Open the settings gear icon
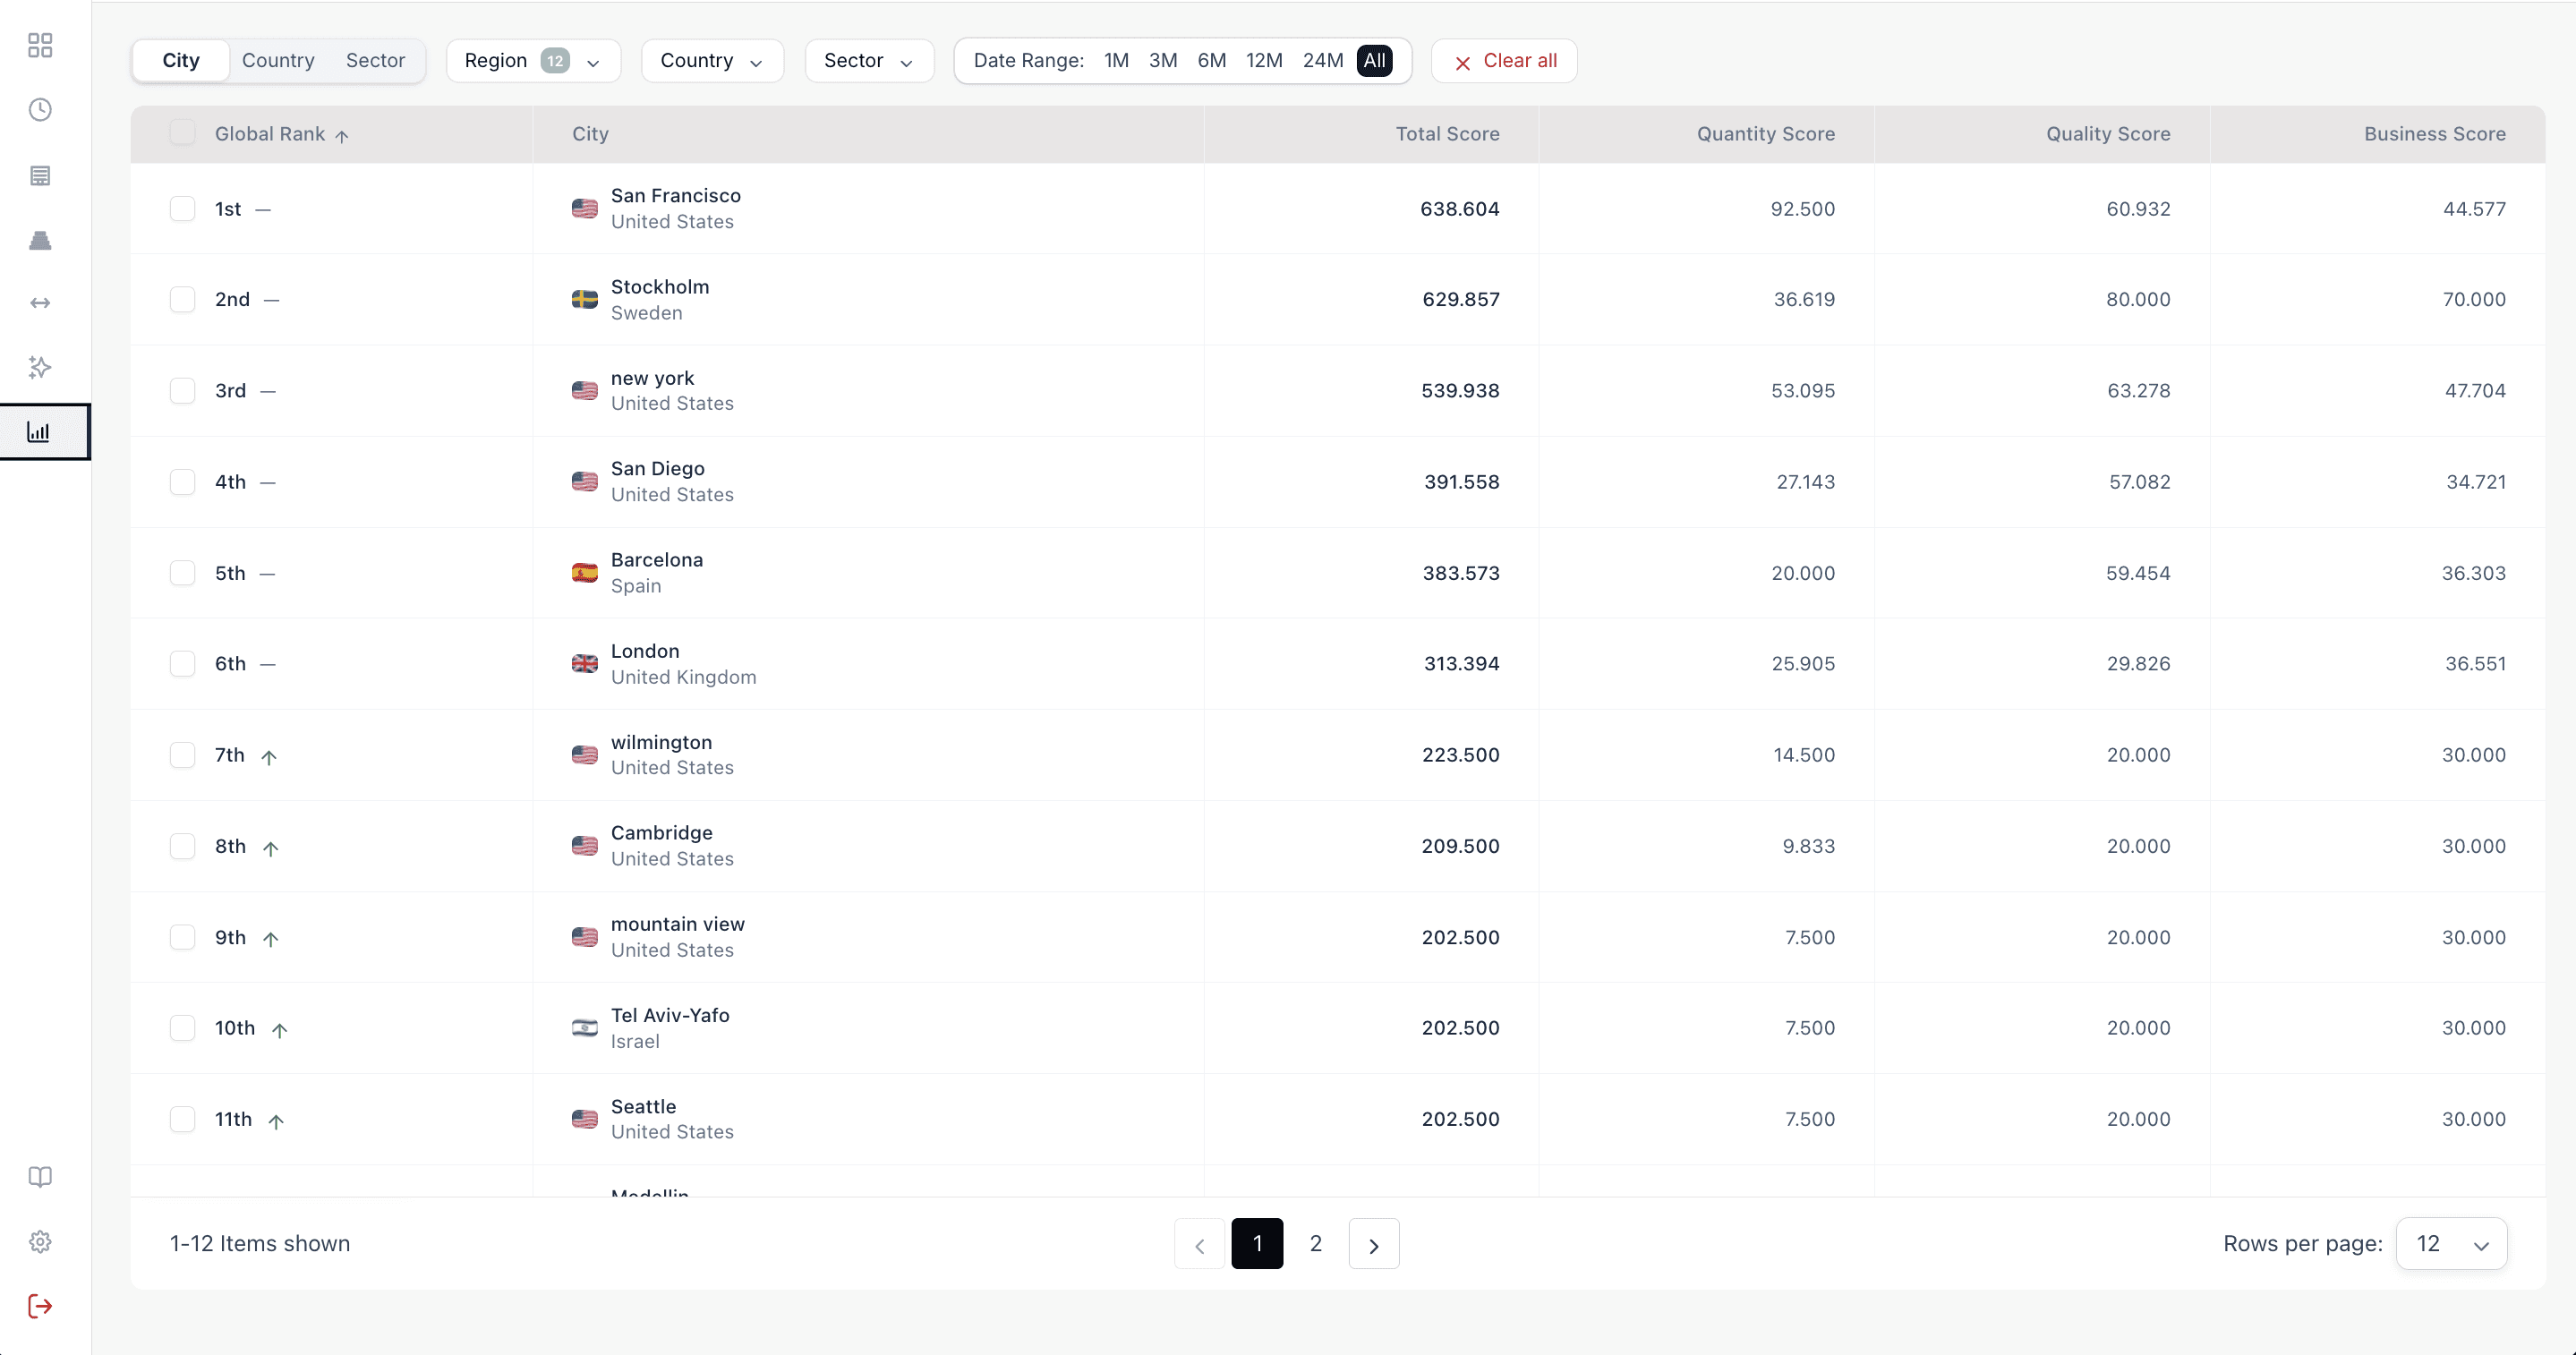The image size is (2576, 1355). (x=40, y=1242)
